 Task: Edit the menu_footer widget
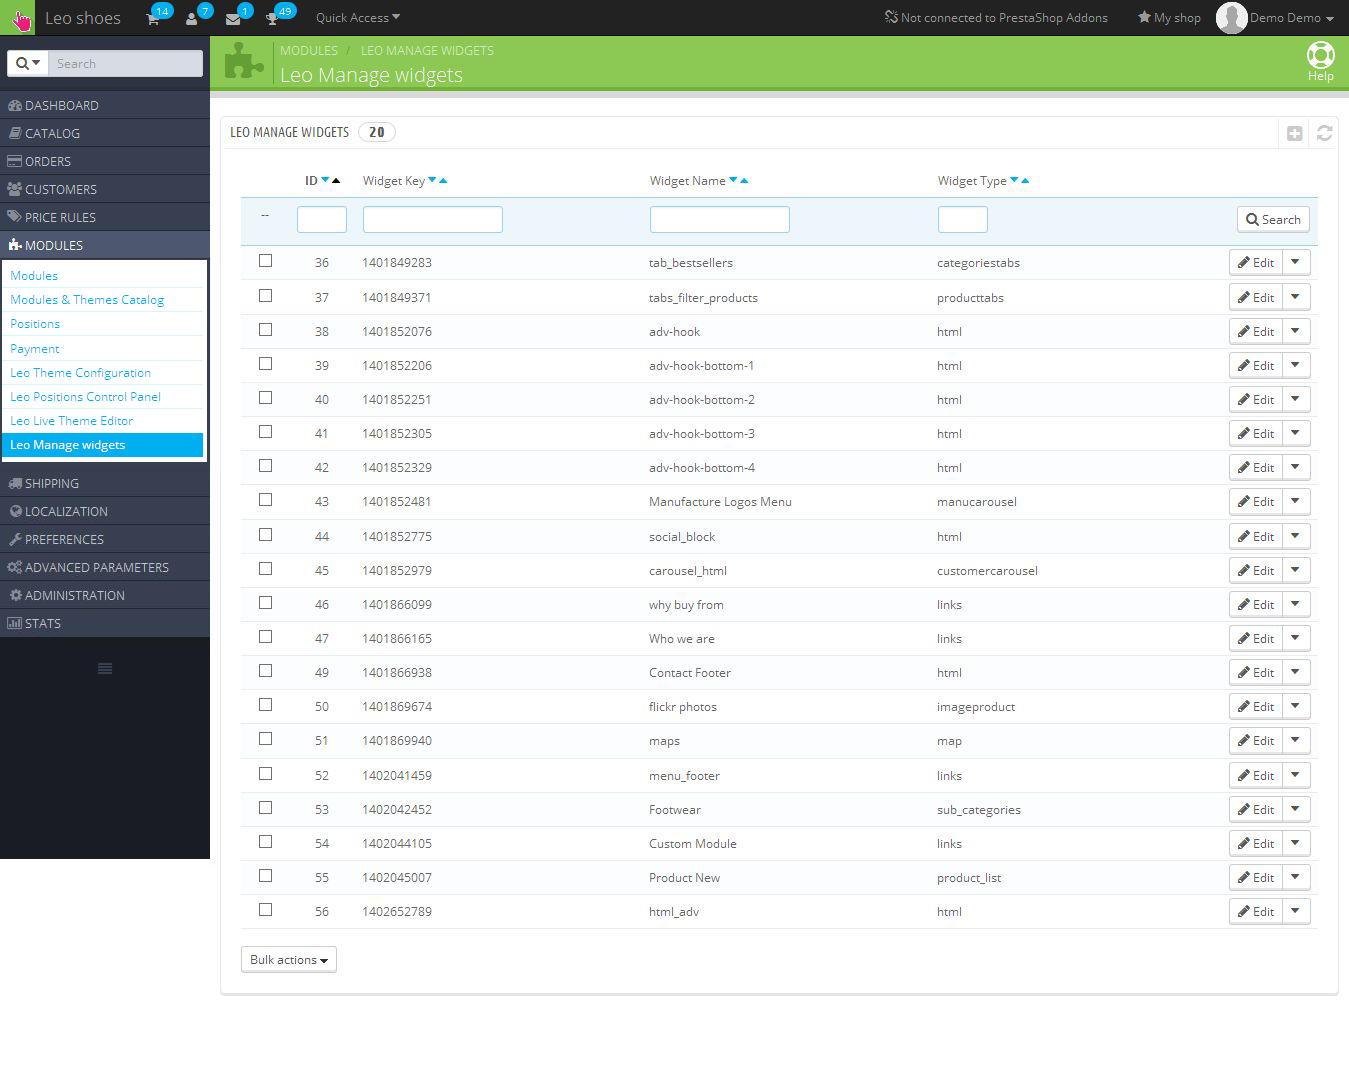pos(1255,775)
